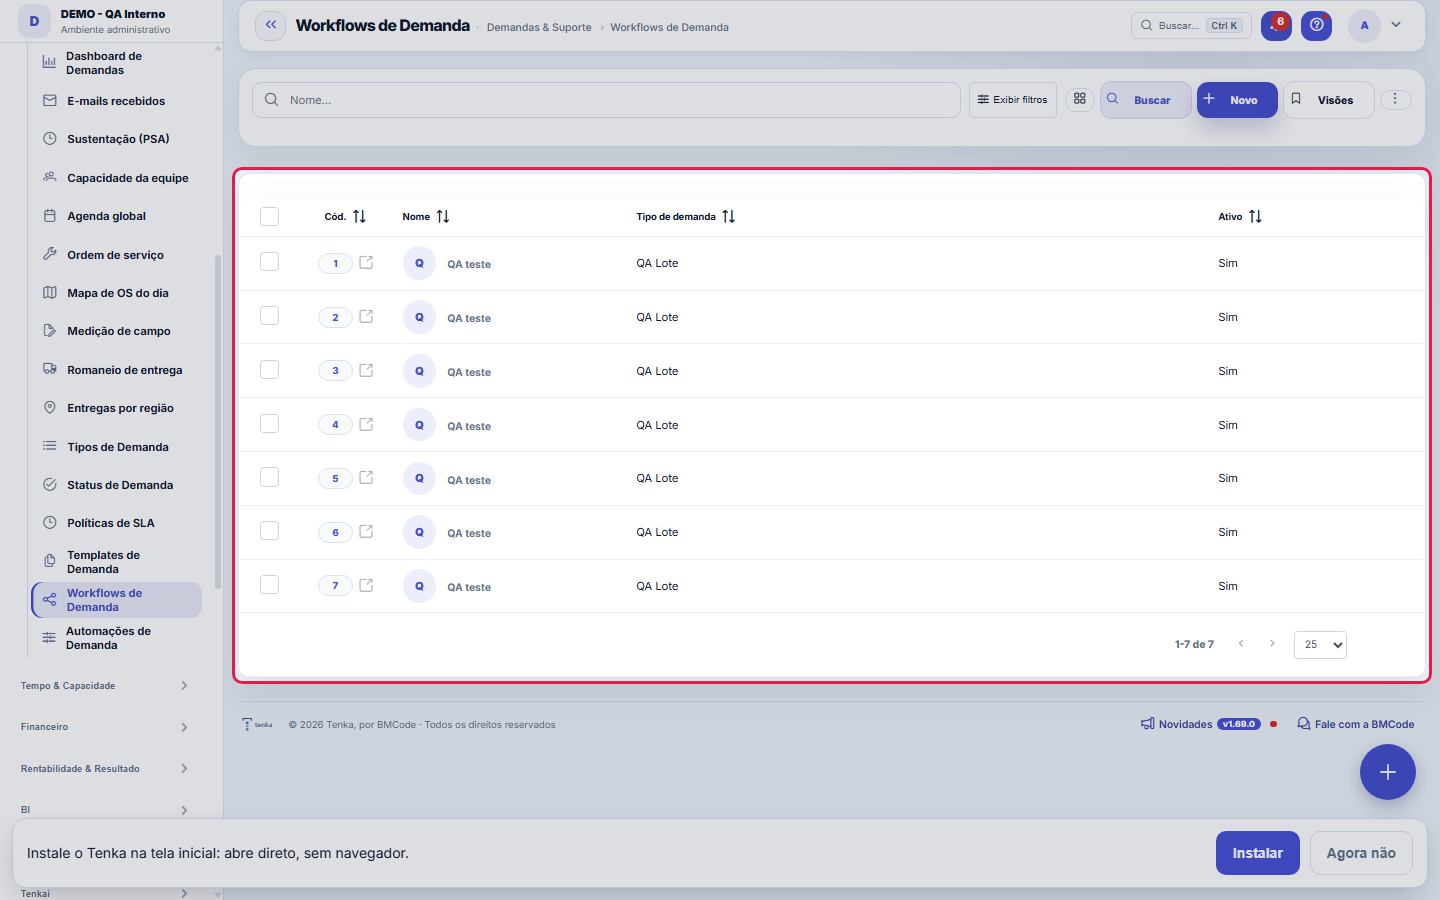Click the Instalar button
The image size is (1440, 900).
(1258, 853)
